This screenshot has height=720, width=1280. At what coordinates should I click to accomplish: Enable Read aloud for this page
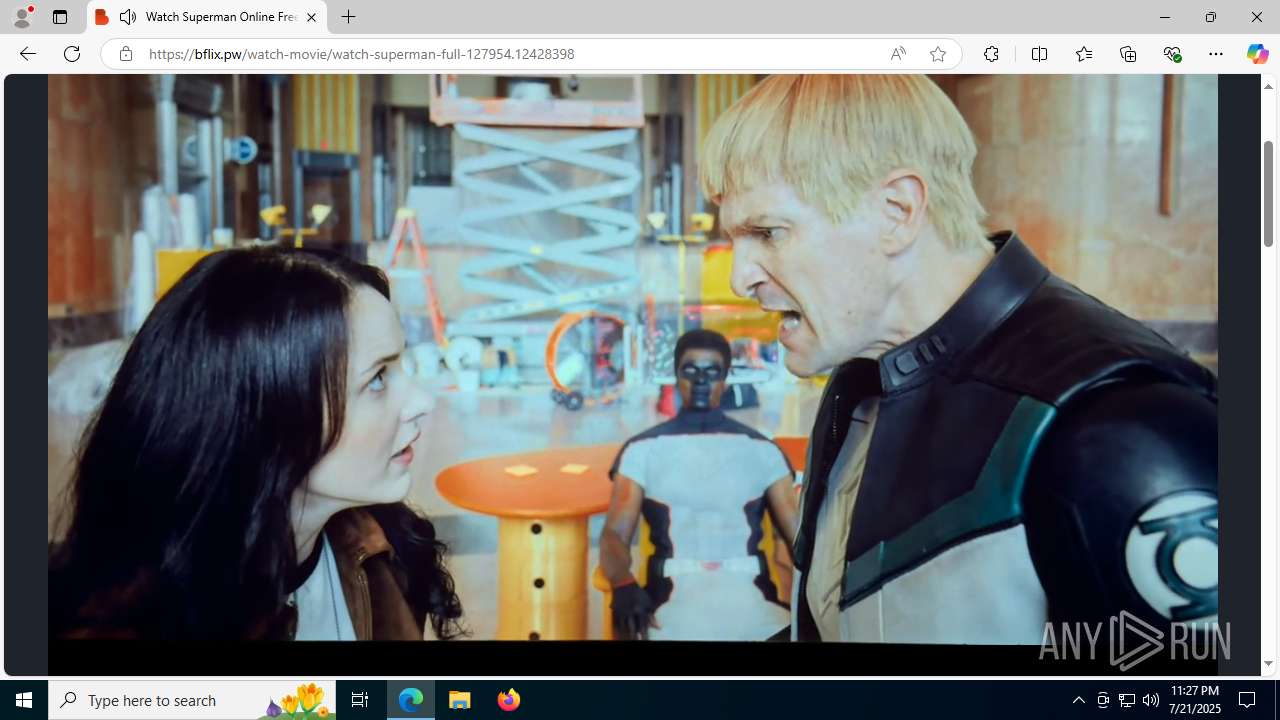click(898, 54)
